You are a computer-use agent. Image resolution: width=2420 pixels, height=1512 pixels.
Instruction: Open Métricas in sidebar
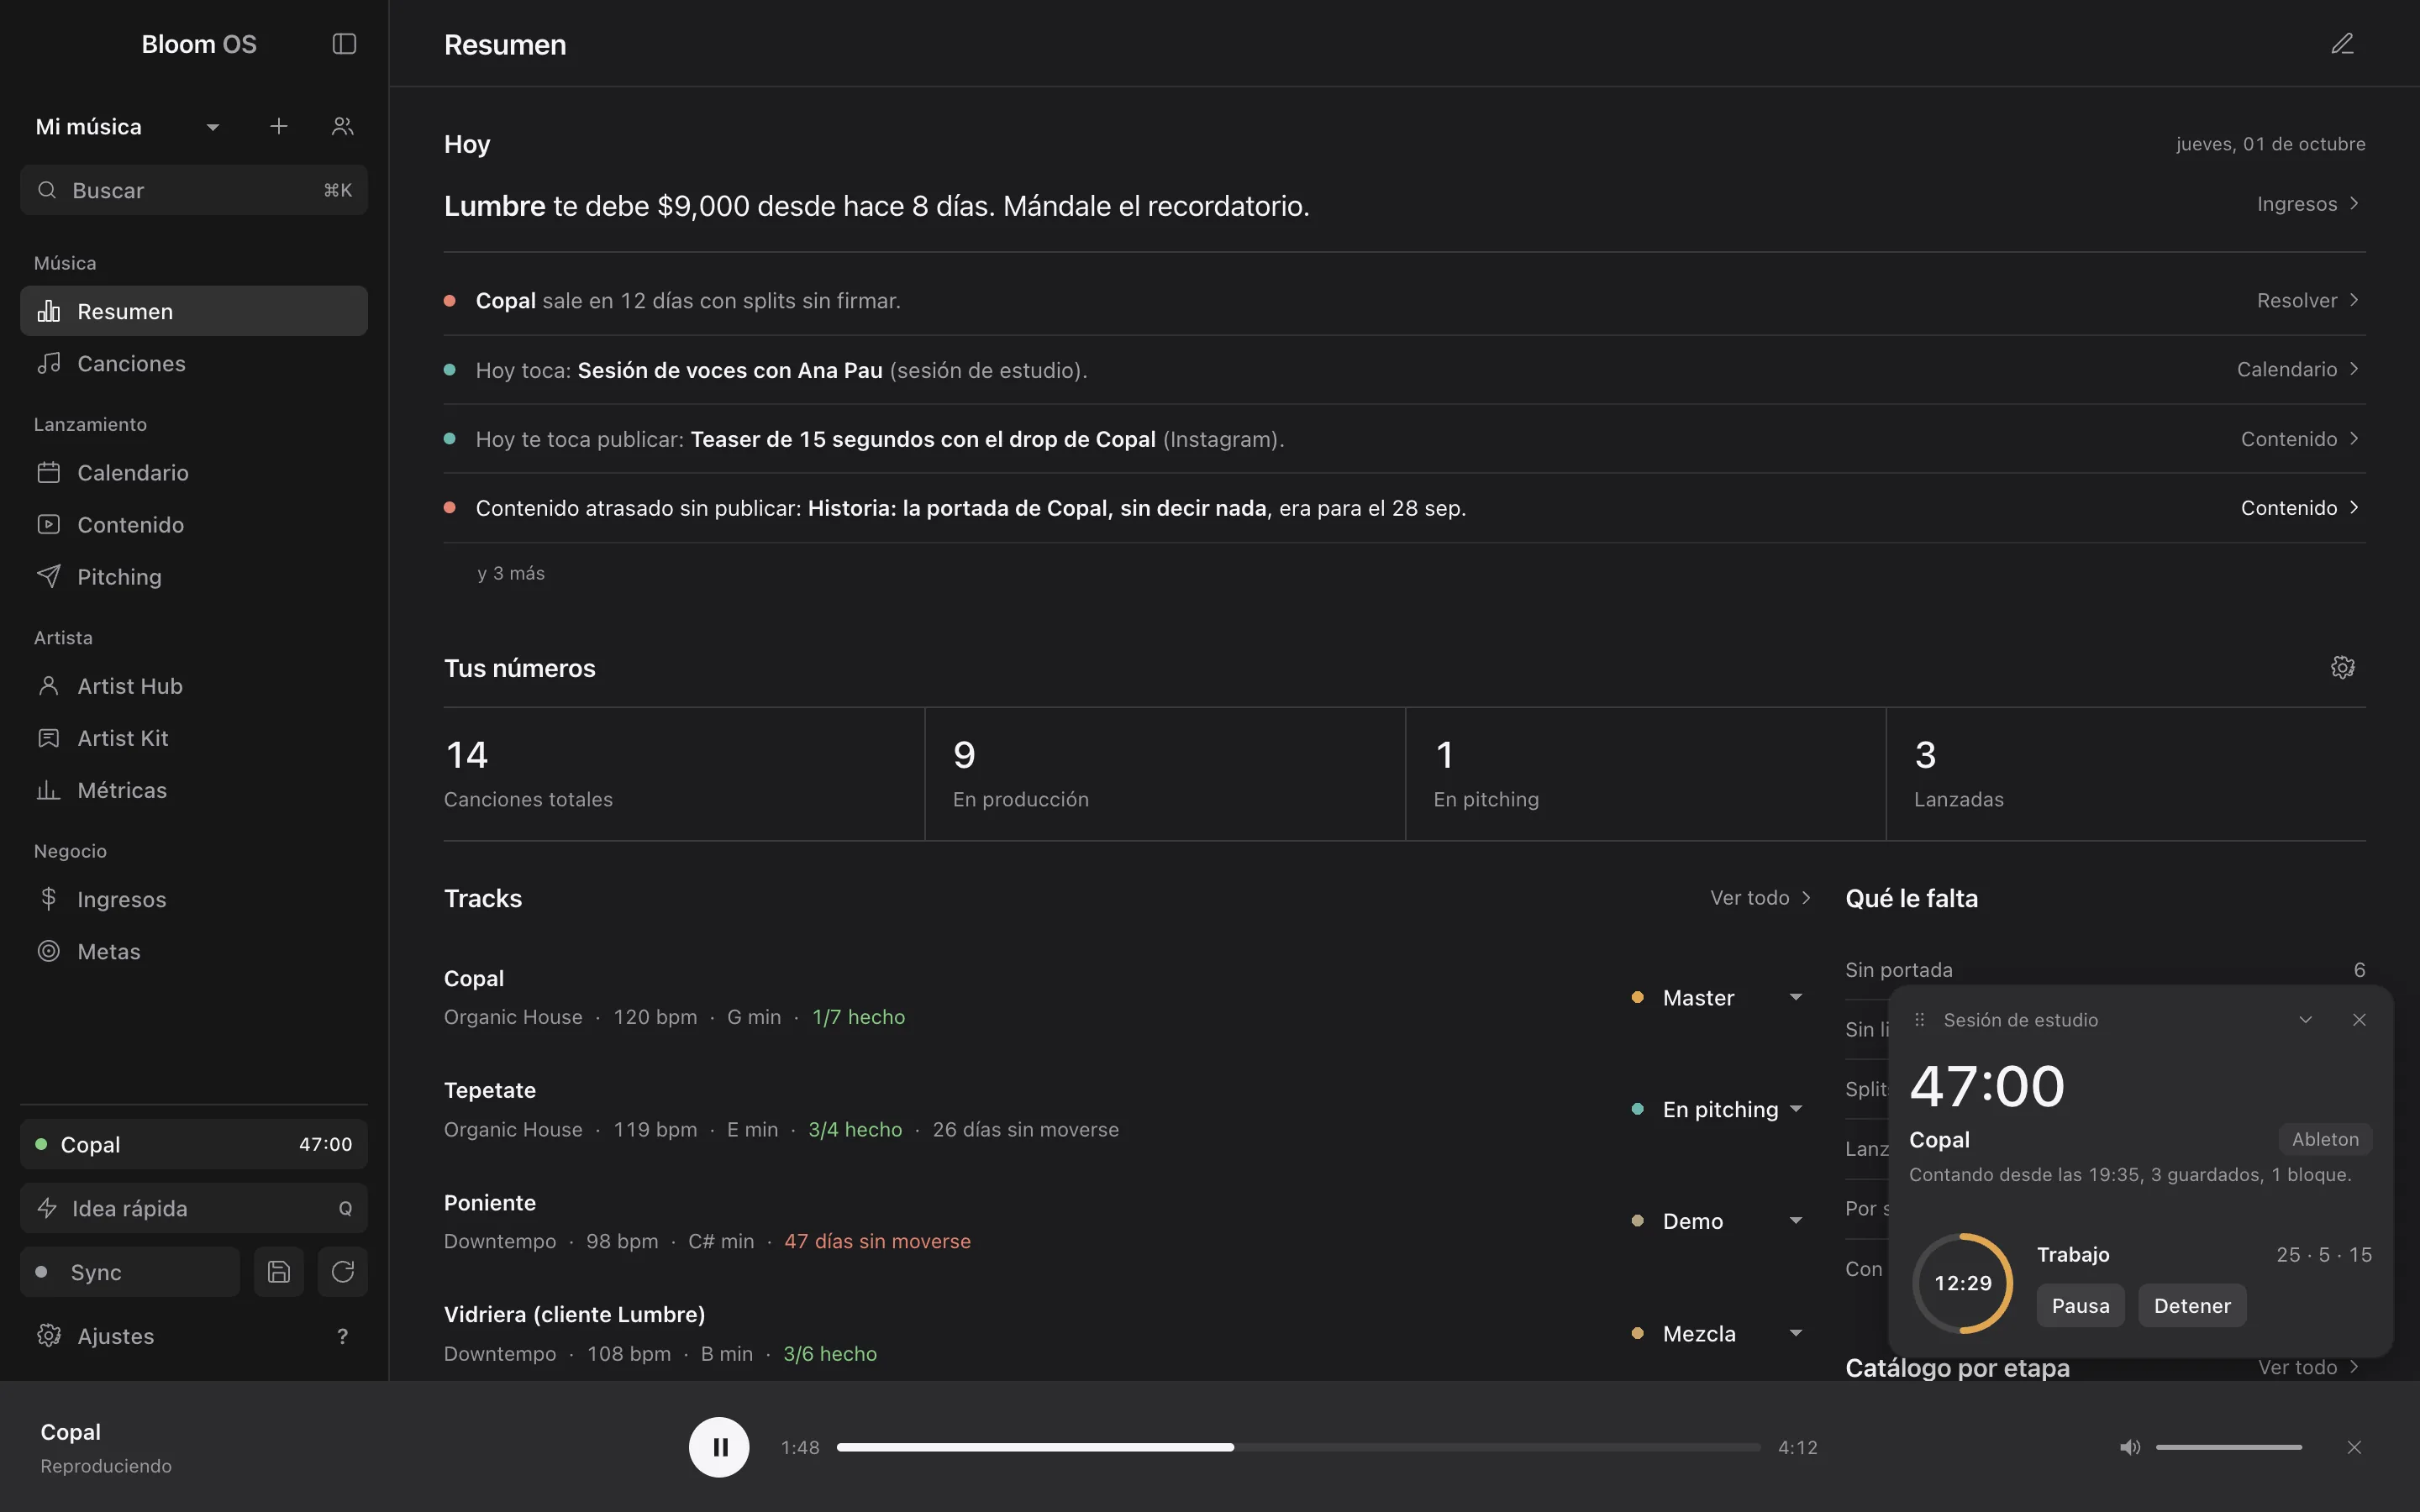[x=194, y=790]
